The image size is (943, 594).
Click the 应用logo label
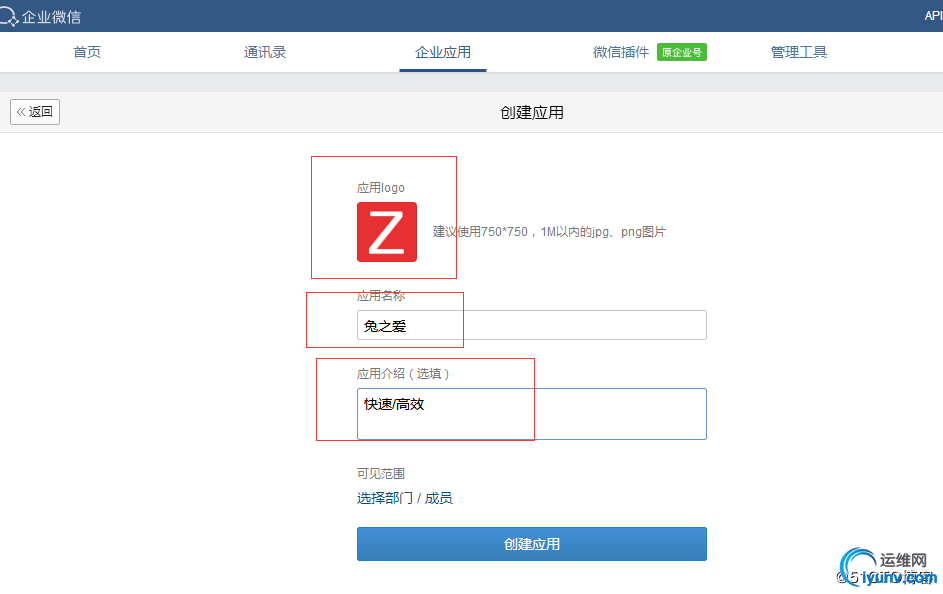coord(380,187)
